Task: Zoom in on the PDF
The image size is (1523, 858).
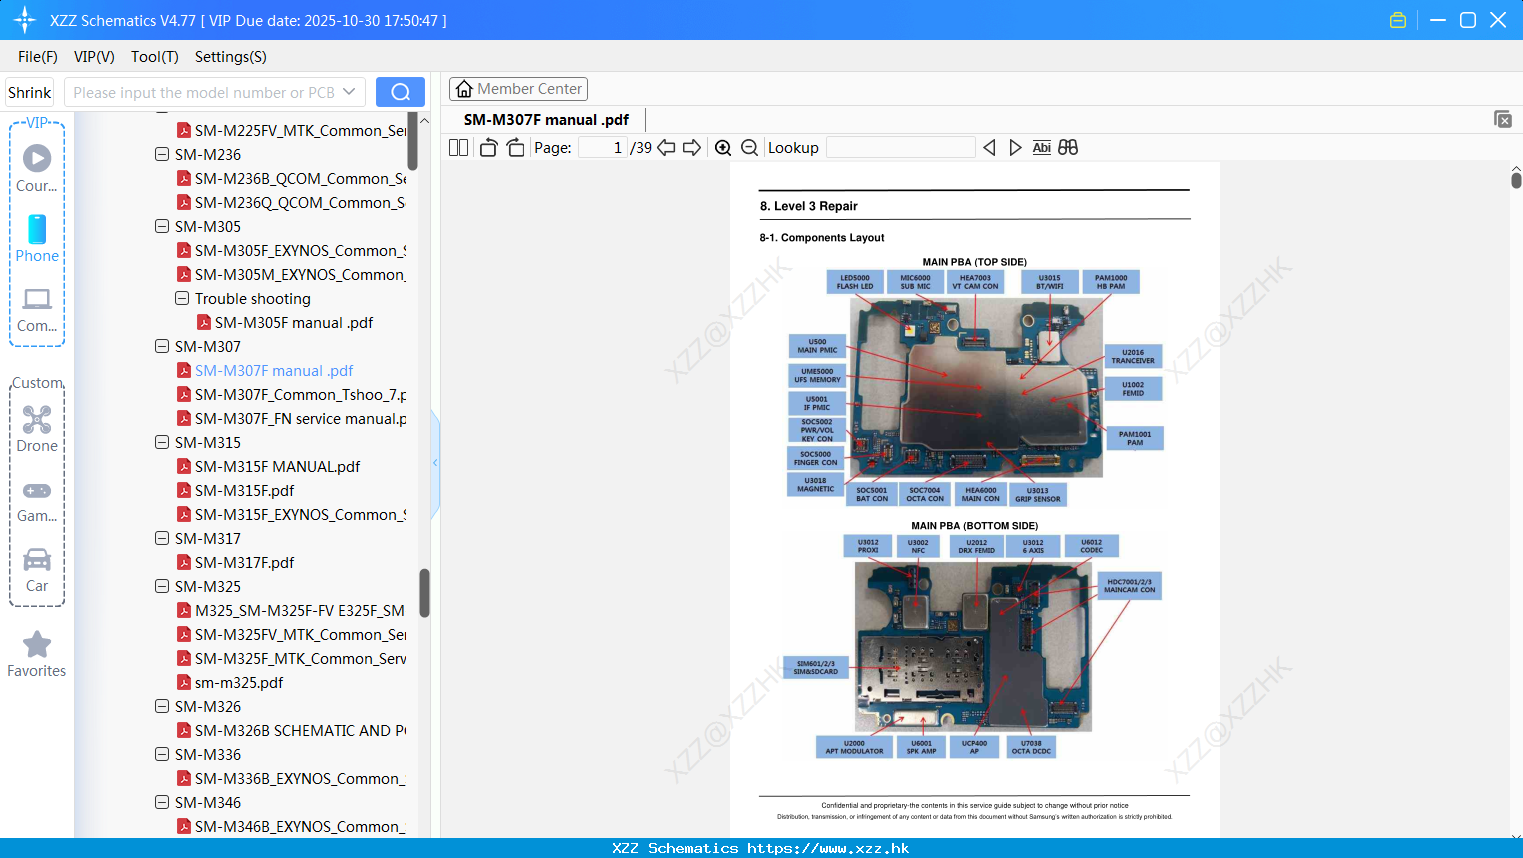Action: click(723, 147)
